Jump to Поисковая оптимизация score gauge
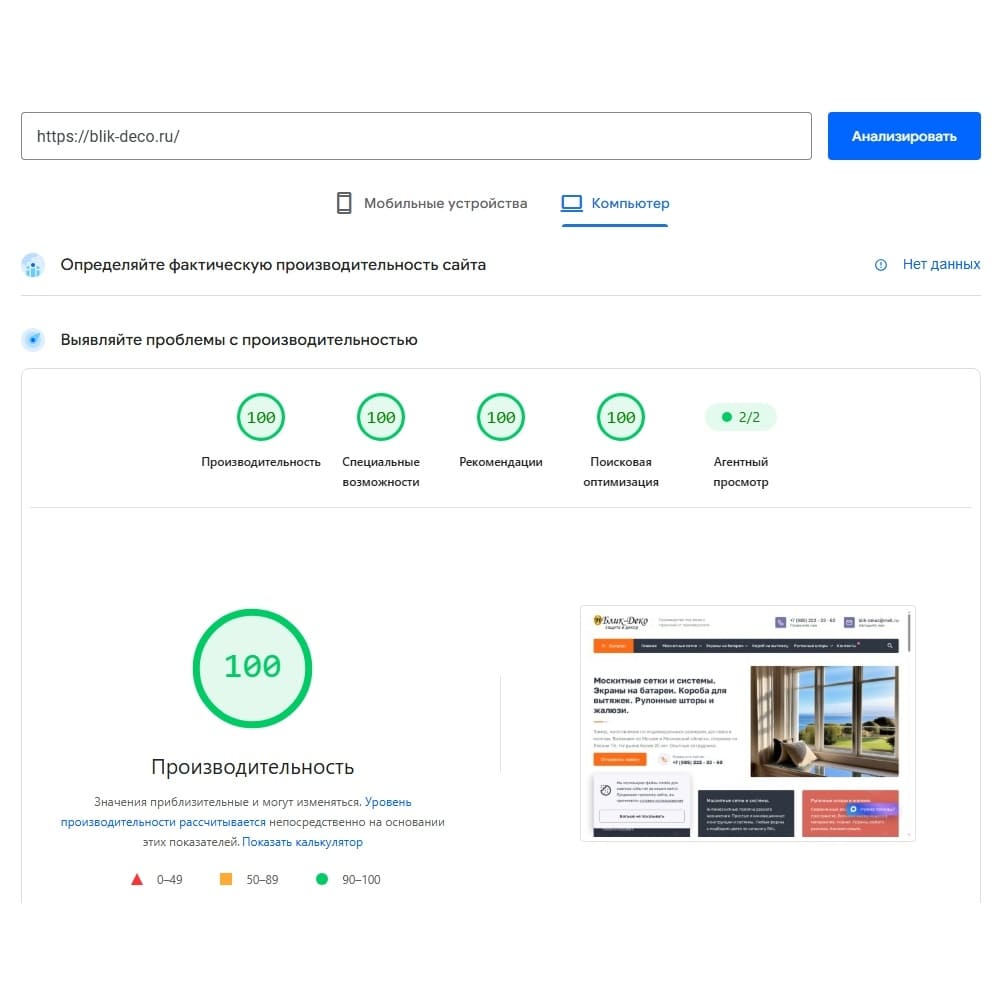 pos(621,417)
